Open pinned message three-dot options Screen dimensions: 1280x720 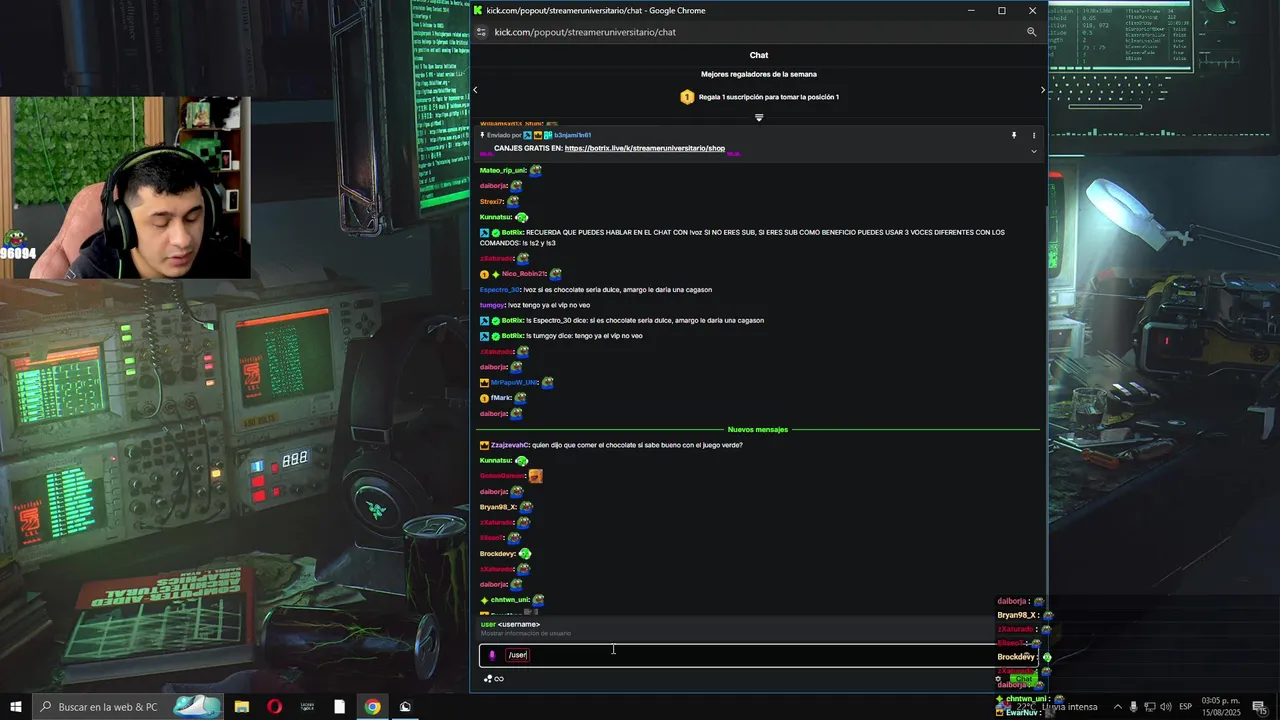click(1034, 135)
